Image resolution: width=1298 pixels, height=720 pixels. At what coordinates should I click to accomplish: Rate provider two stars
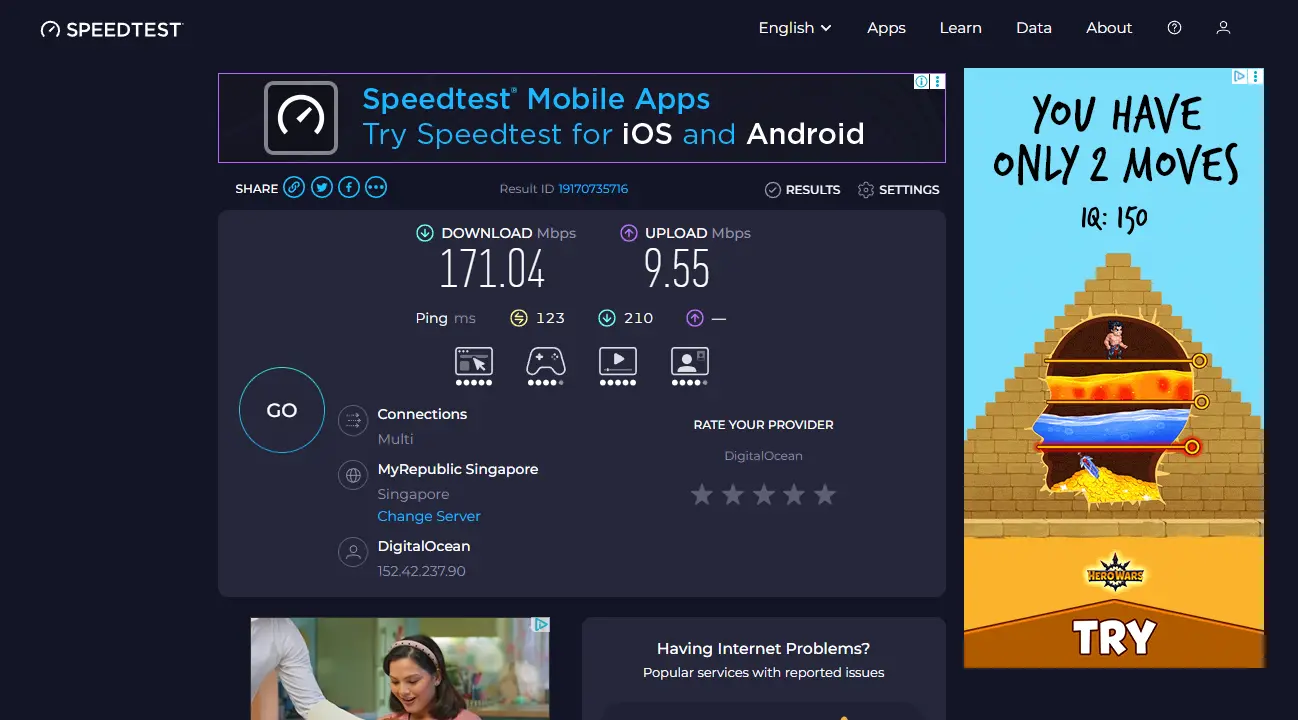point(733,494)
